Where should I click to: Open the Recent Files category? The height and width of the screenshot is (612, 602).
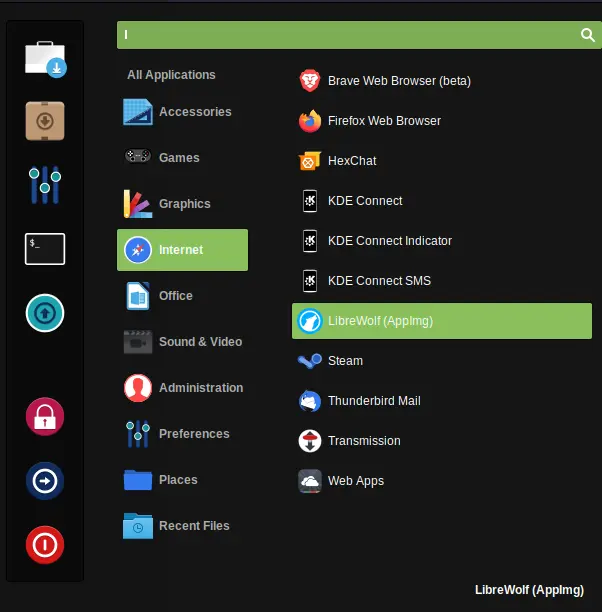click(182, 526)
